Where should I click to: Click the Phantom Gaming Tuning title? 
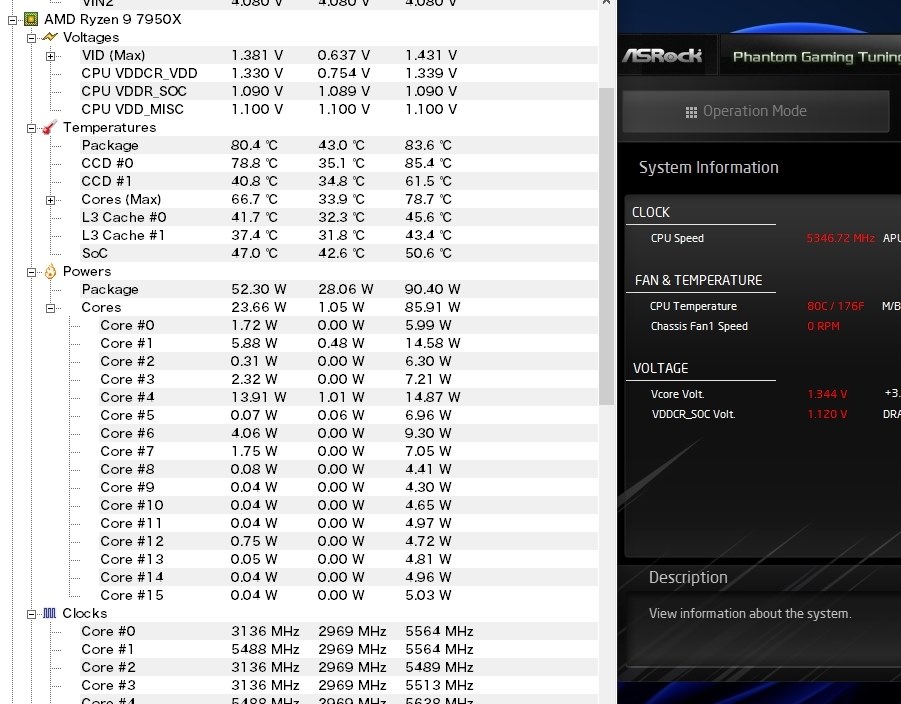(817, 57)
